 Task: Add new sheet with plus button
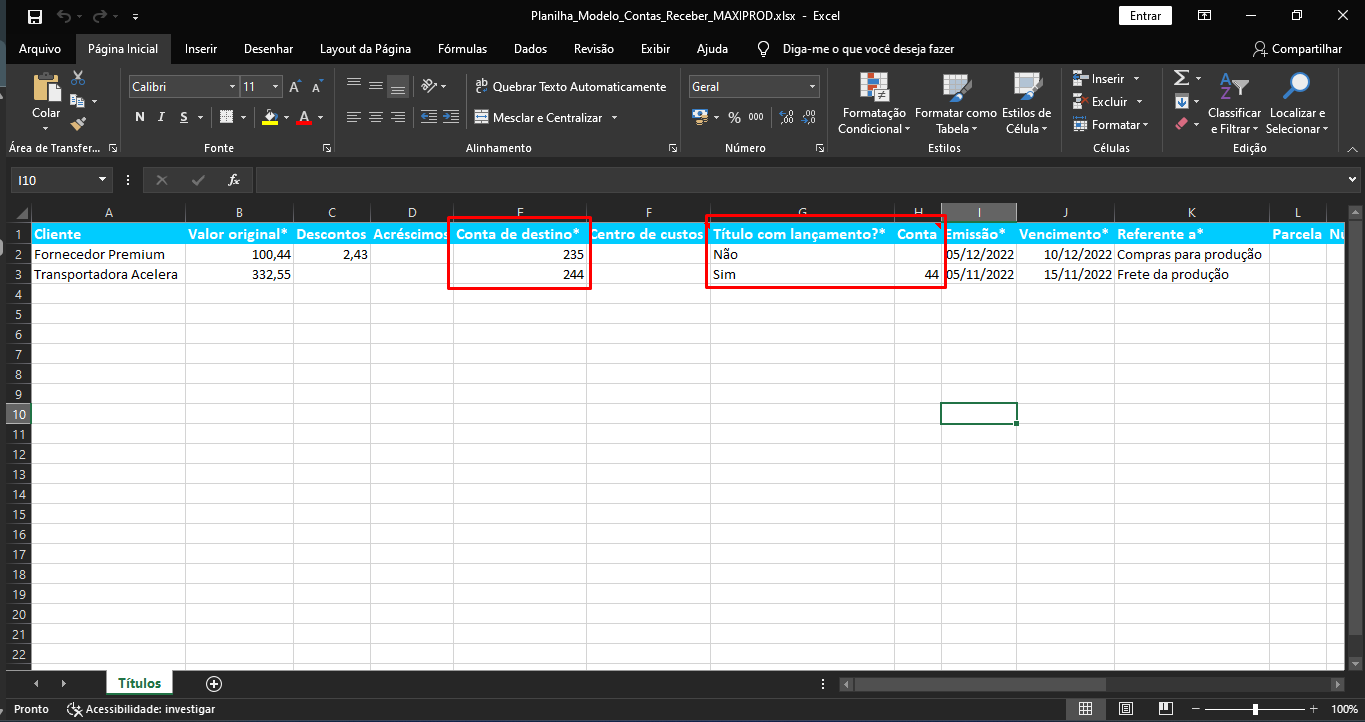(x=213, y=684)
